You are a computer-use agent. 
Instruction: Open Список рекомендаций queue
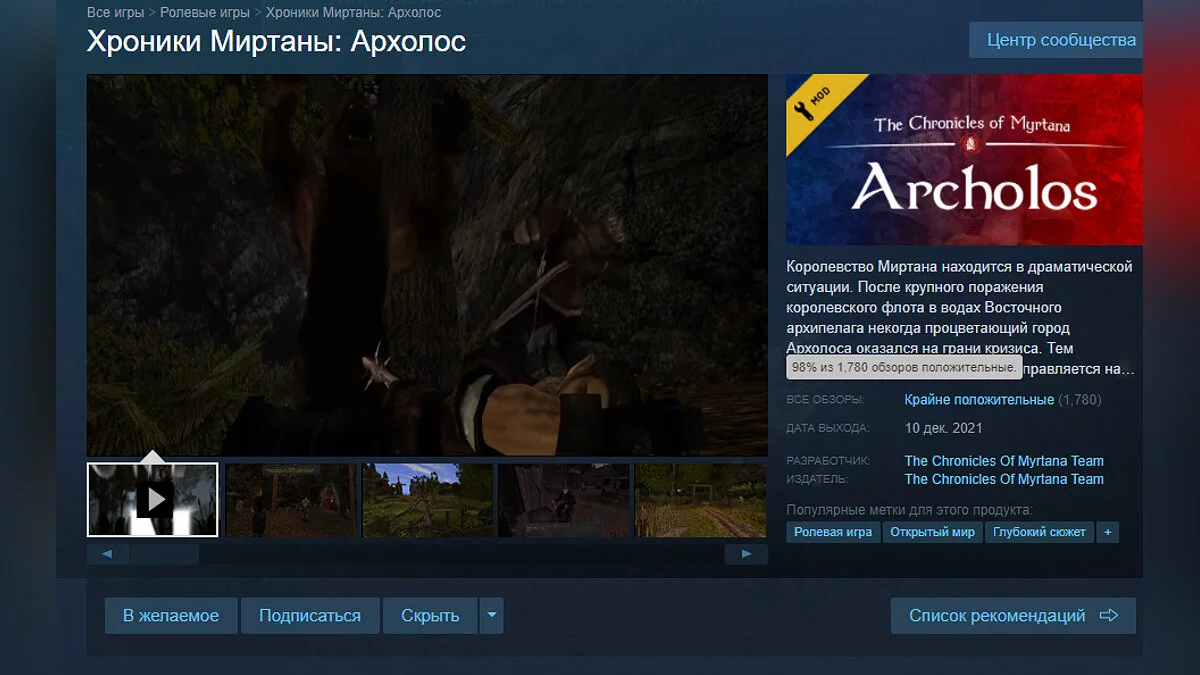(1012, 616)
